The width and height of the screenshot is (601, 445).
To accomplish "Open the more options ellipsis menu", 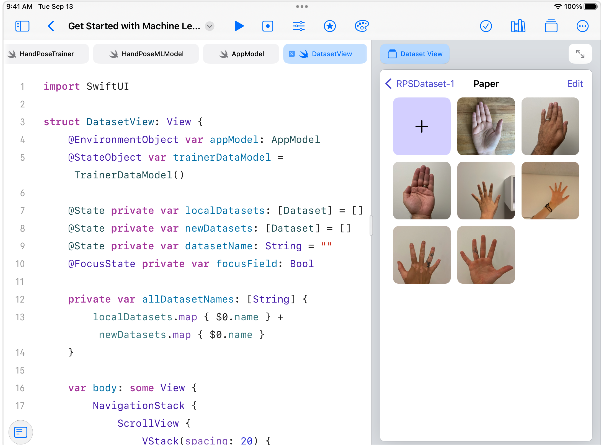I will pos(581,26).
